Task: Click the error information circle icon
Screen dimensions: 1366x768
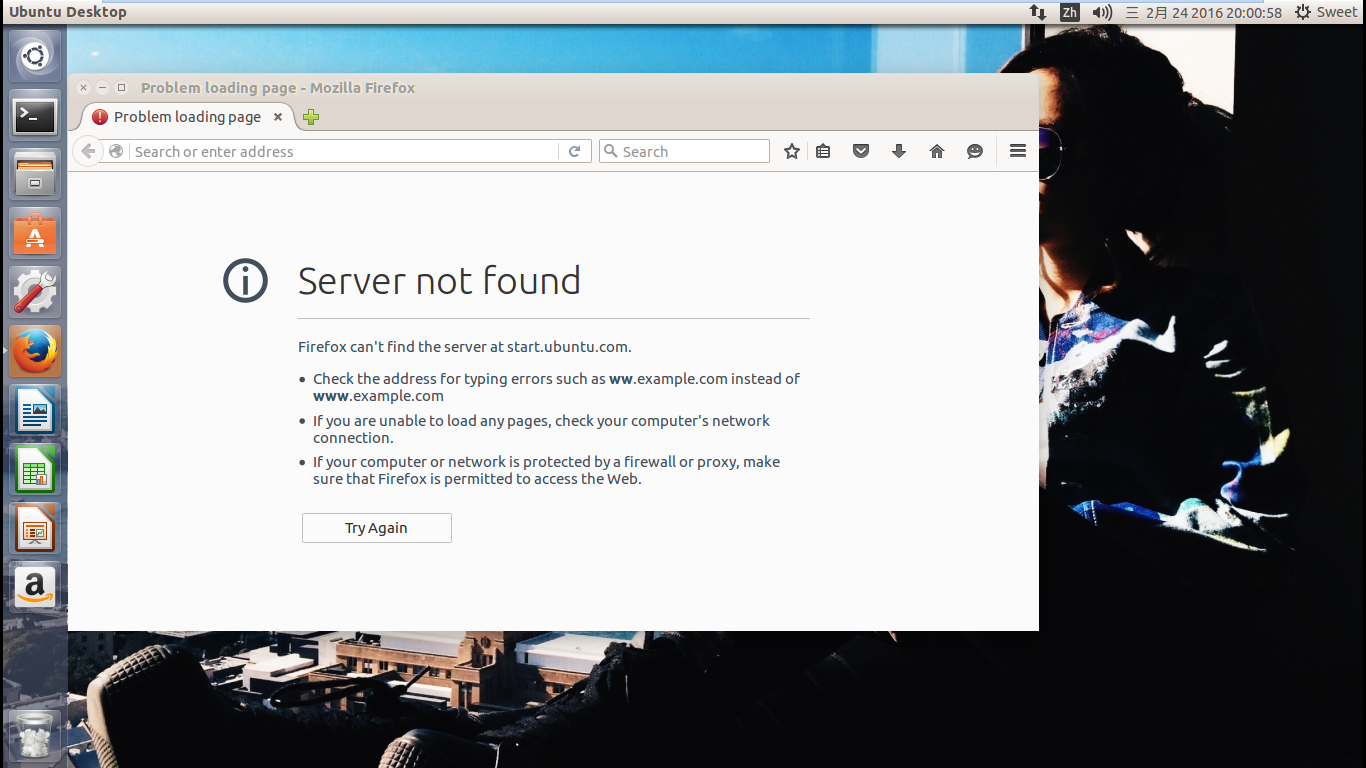Action: (x=245, y=281)
